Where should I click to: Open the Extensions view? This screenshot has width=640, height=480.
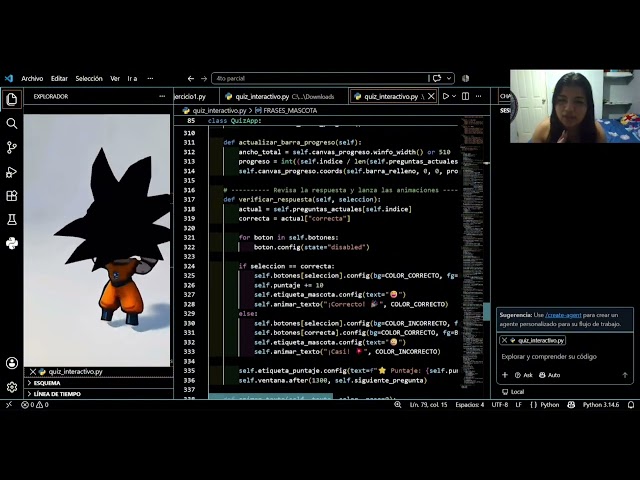click(x=12, y=196)
